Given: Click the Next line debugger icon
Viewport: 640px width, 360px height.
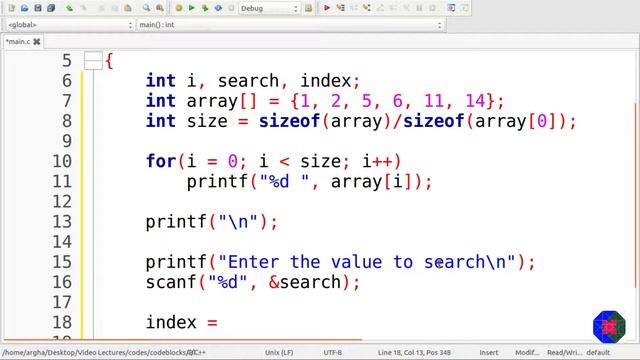Looking at the screenshot, I should [x=353, y=8].
